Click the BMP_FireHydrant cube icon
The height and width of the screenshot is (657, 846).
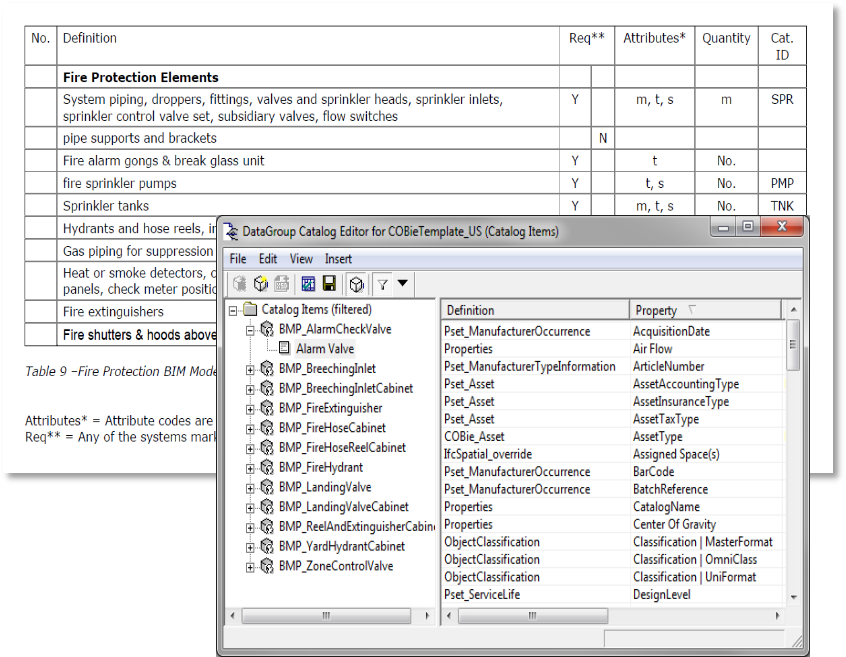pyautogui.click(x=267, y=467)
